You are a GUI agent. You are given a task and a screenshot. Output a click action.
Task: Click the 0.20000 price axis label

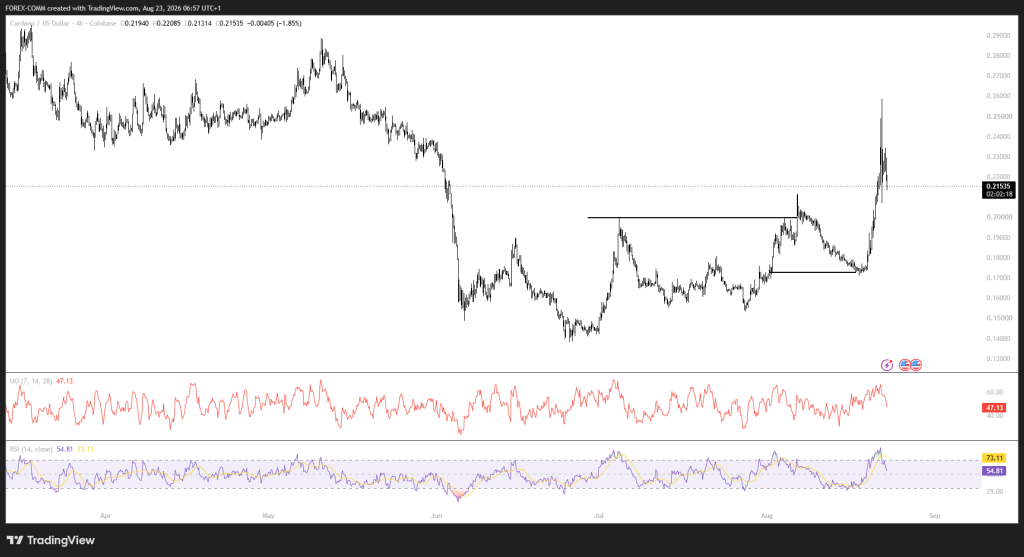pyautogui.click(x=999, y=217)
